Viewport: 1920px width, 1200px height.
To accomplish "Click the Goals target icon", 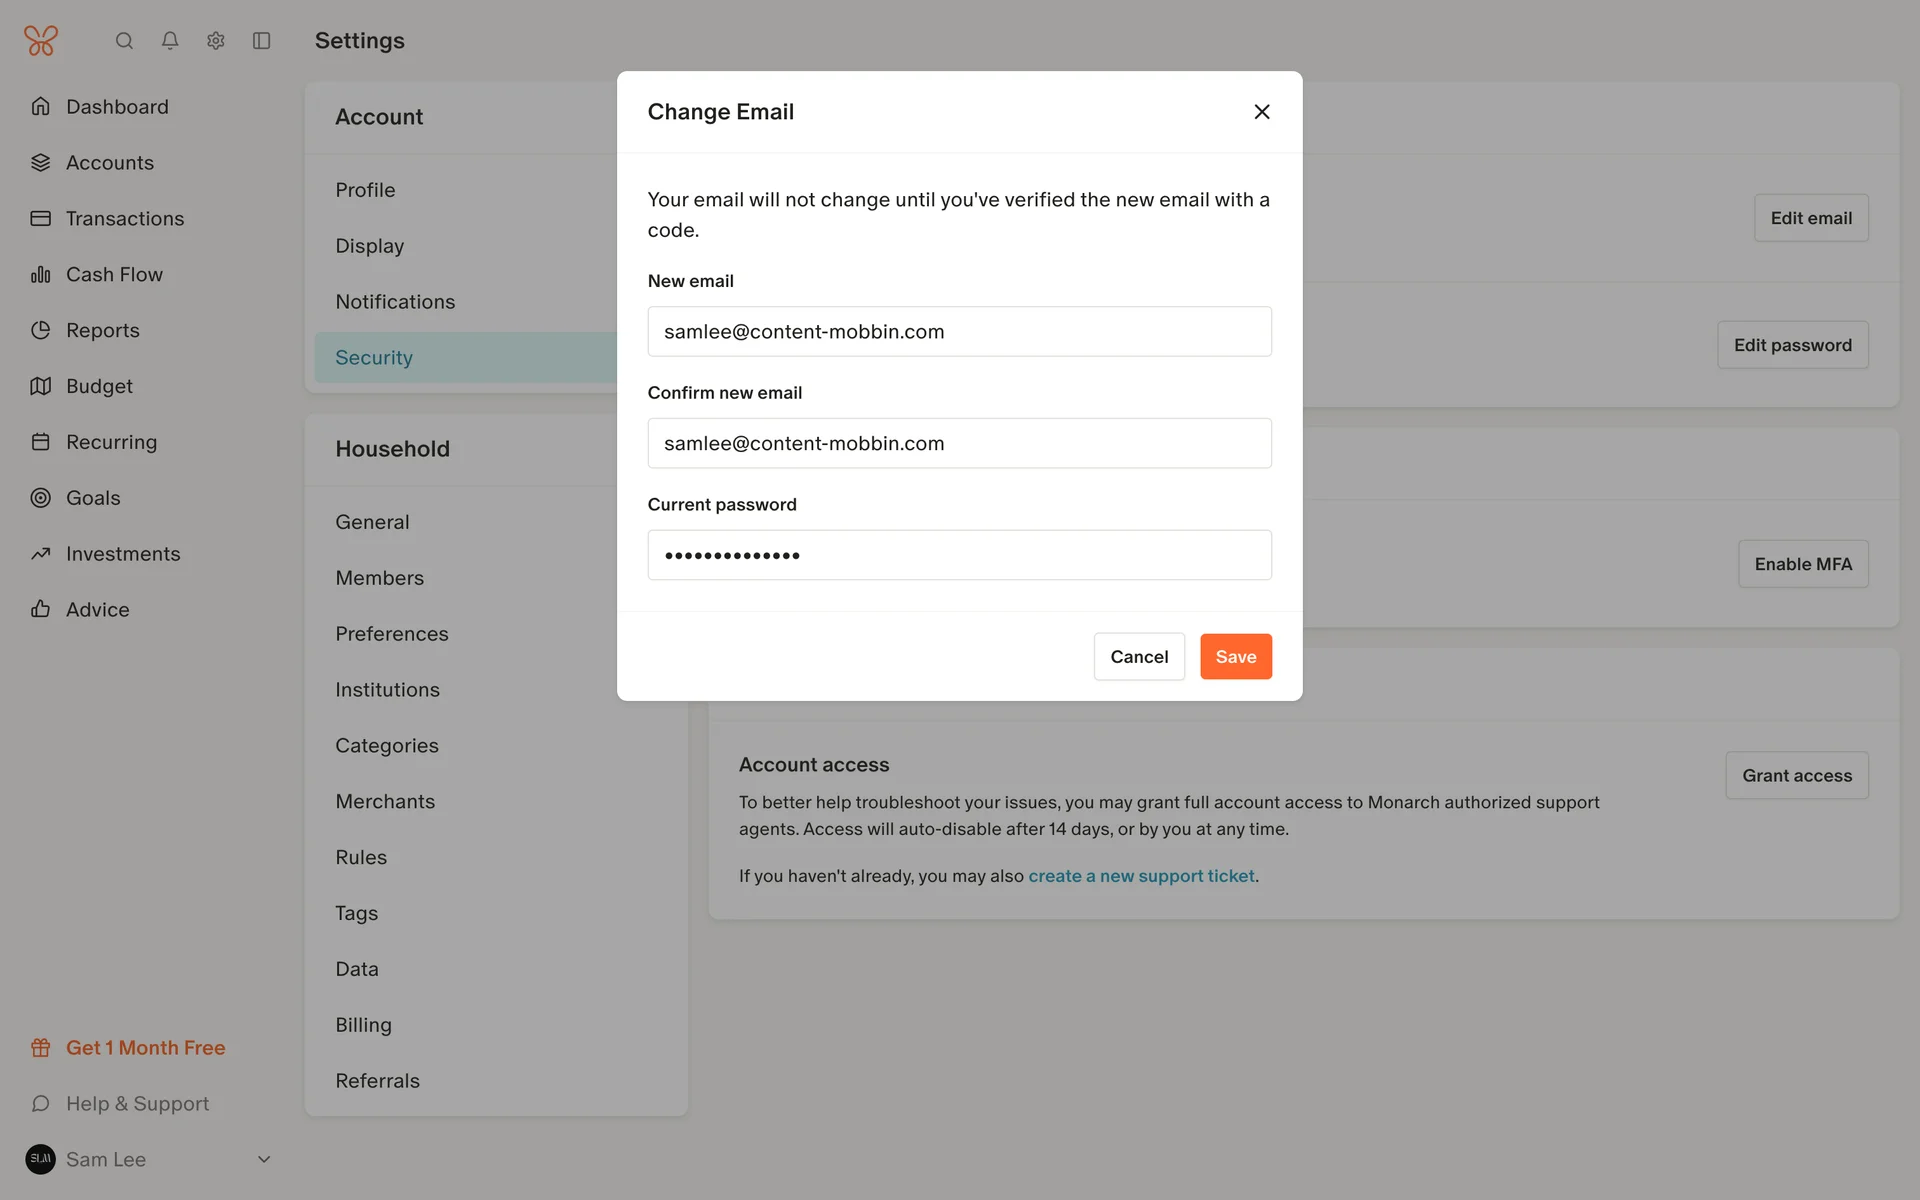I will pos(40,498).
